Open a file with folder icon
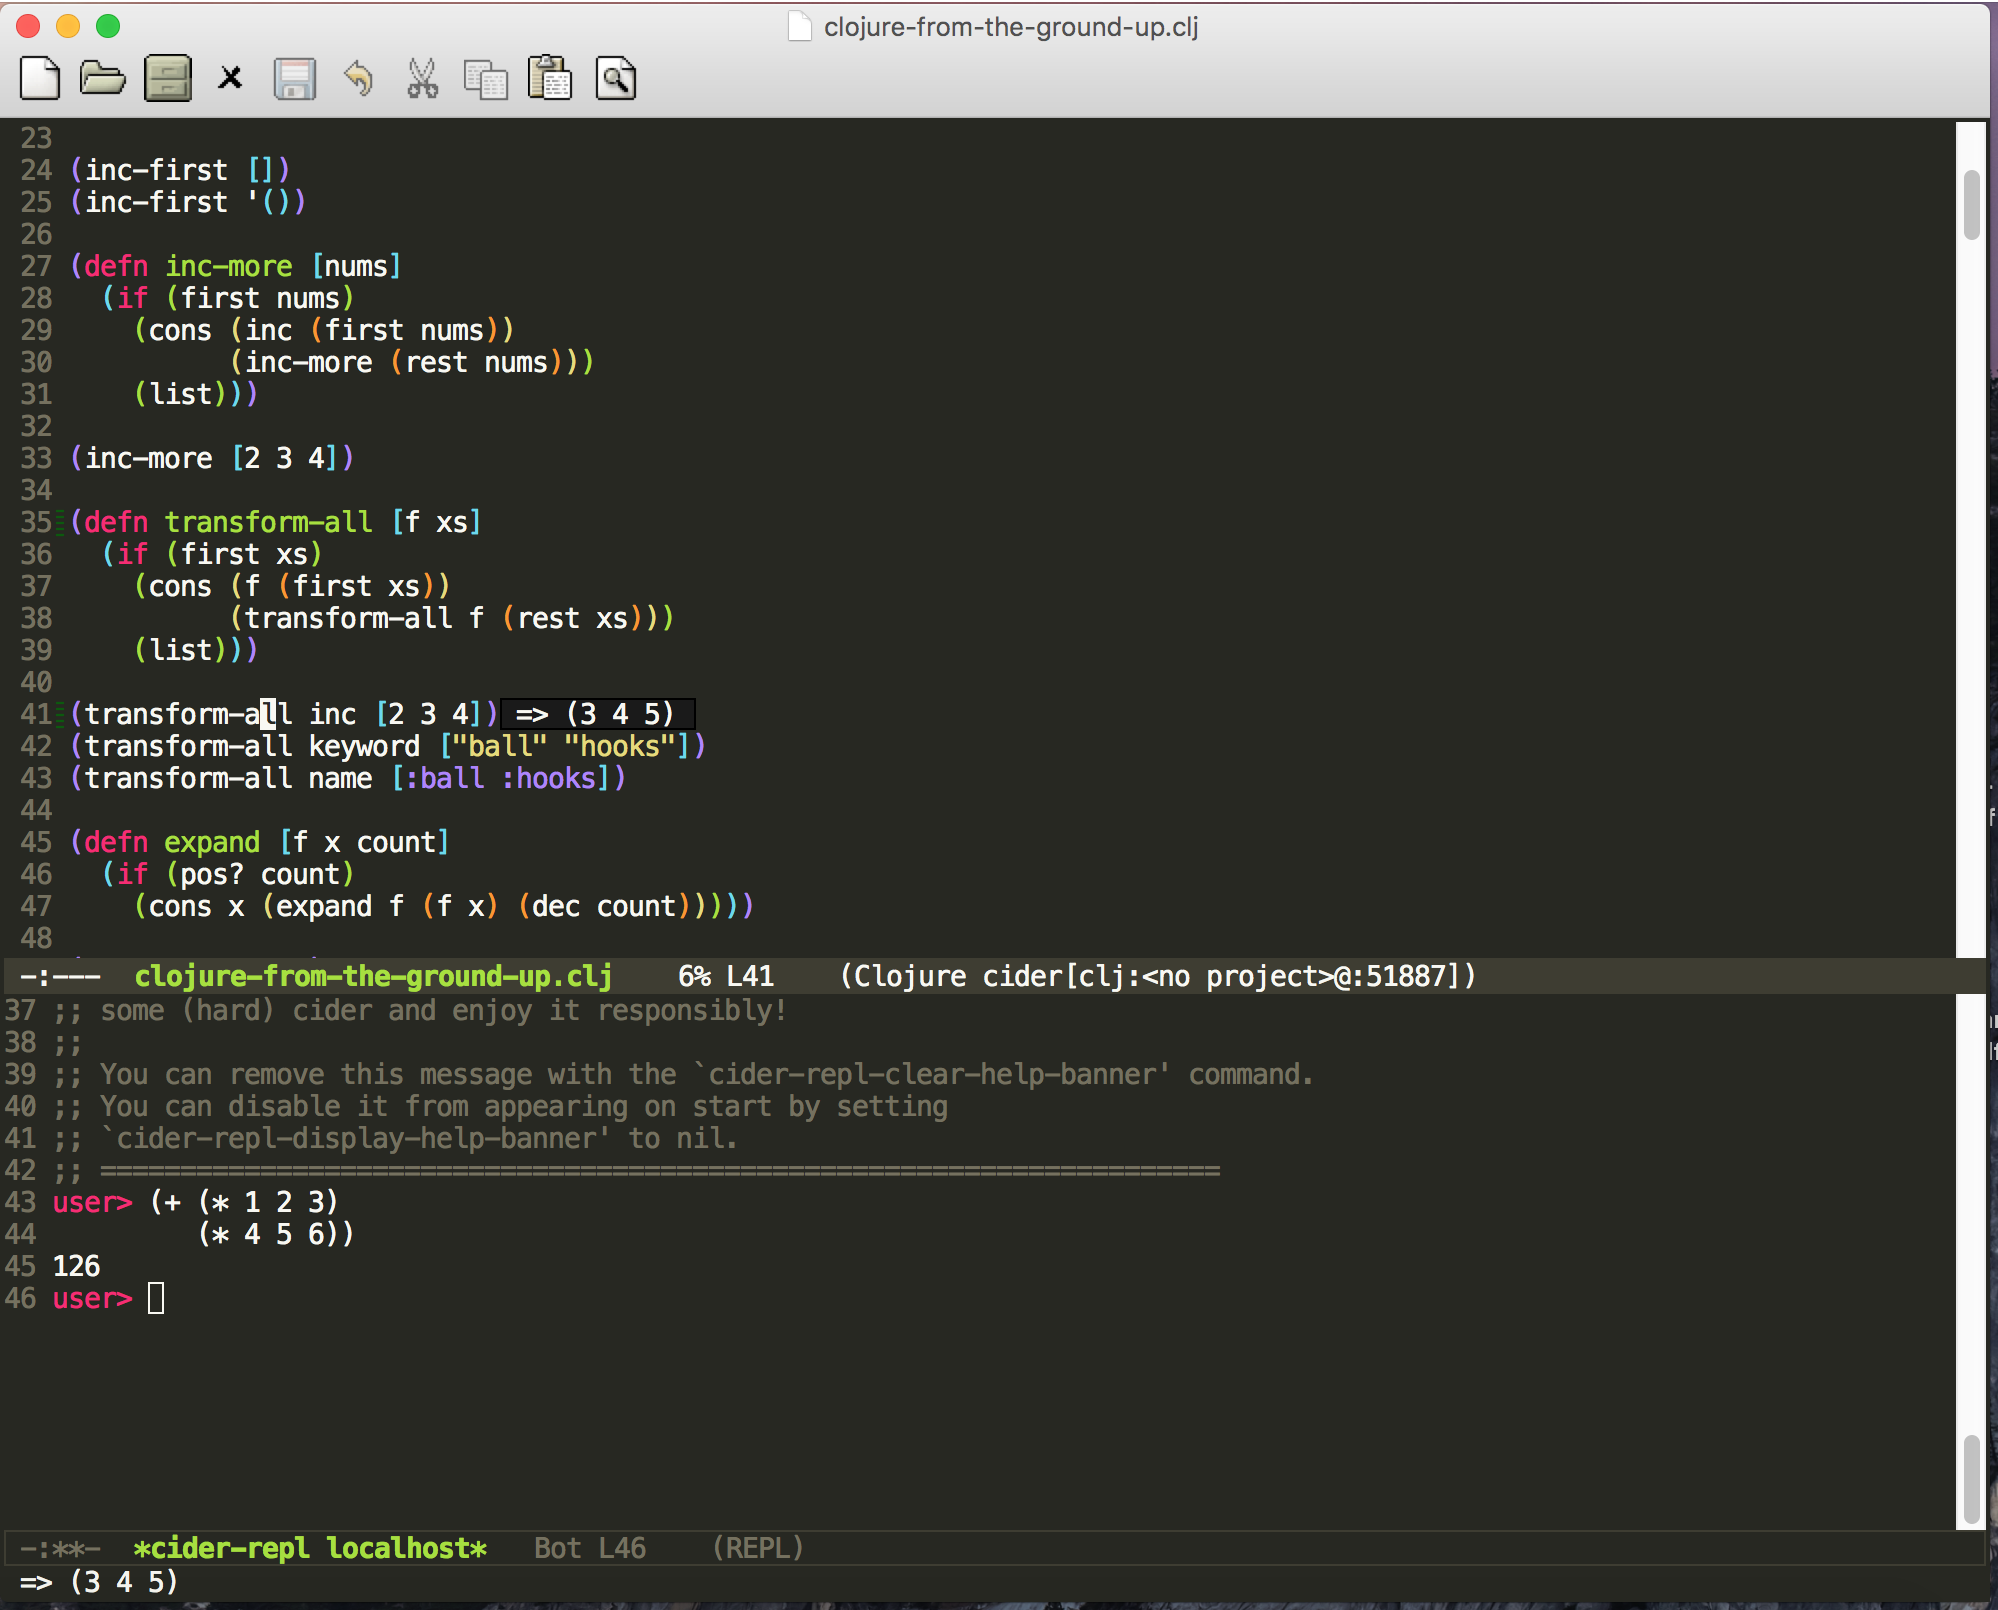Screen dimensions: 1998x1610 pyautogui.click(x=102, y=79)
